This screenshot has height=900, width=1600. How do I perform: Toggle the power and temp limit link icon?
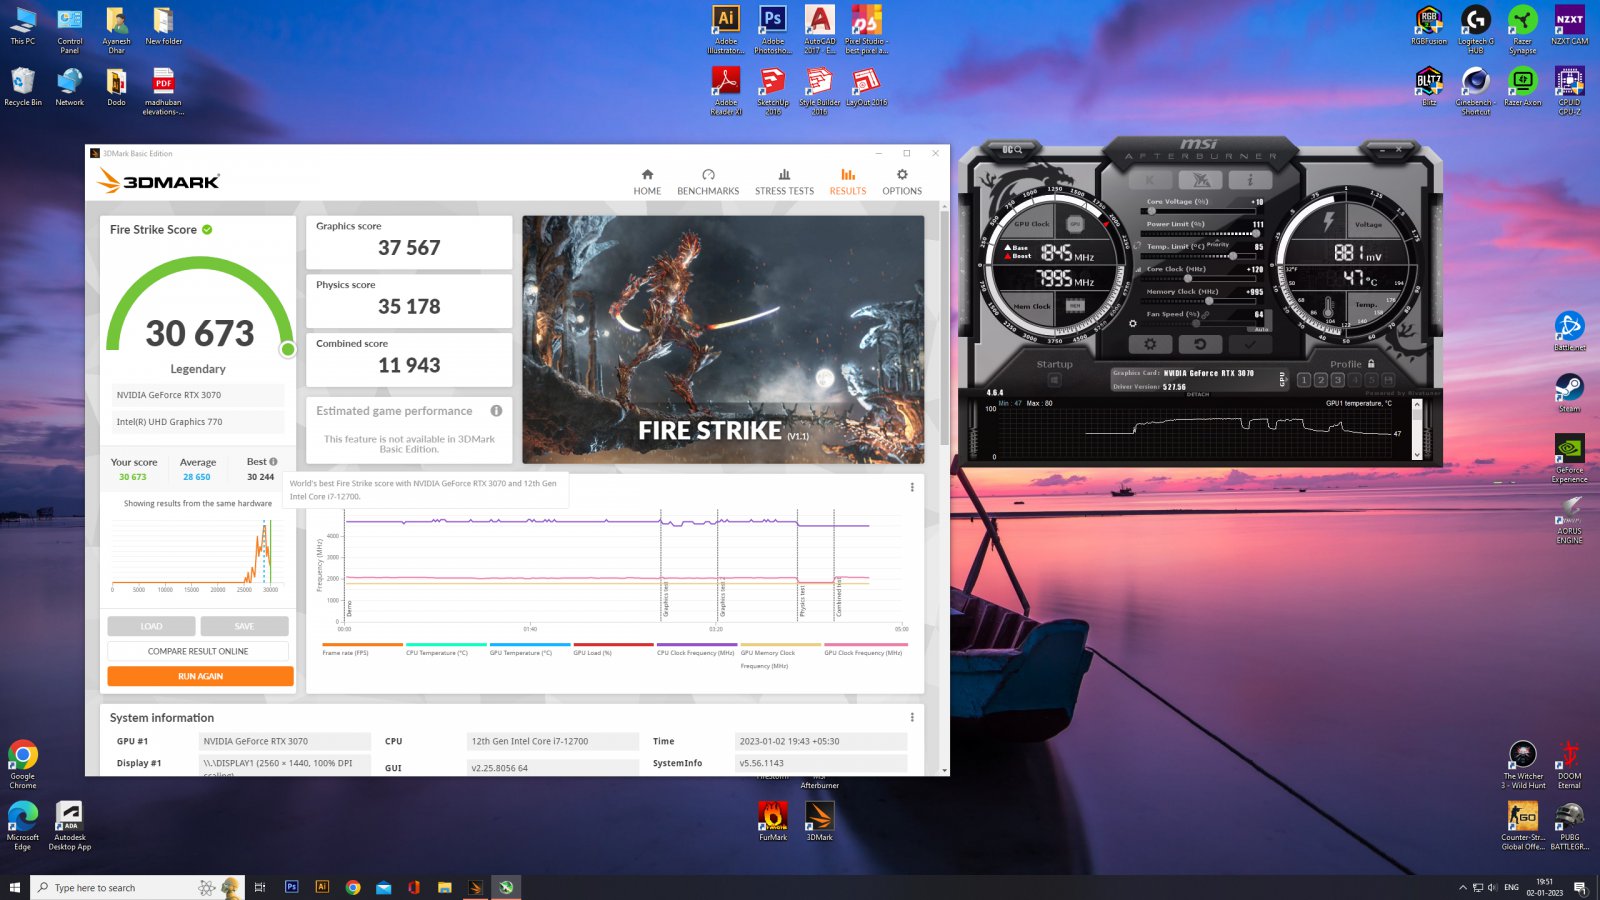[x=1137, y=246]
